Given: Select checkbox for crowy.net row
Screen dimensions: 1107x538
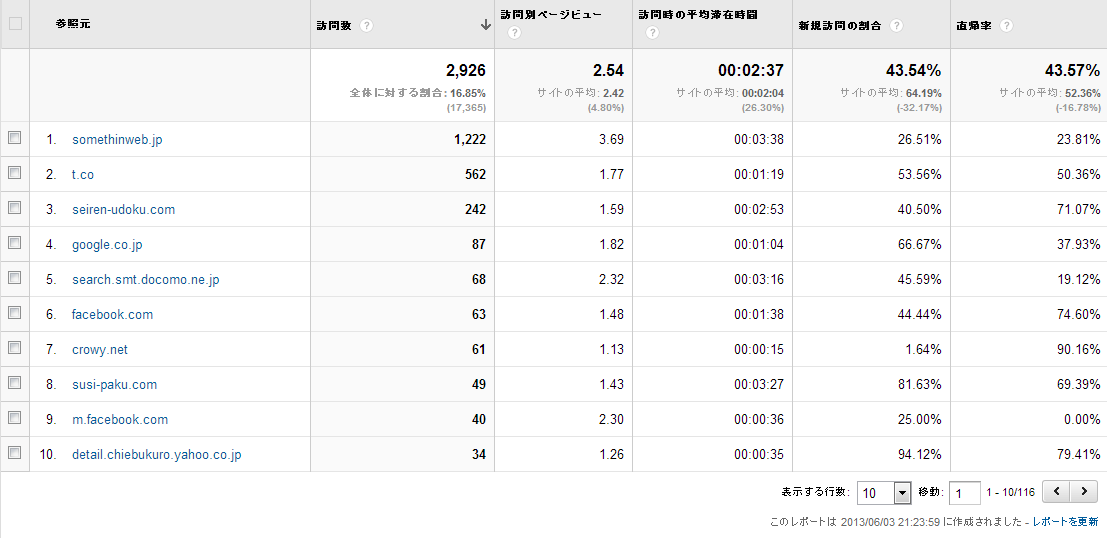Looking at the screenshot, I should 15,349.
